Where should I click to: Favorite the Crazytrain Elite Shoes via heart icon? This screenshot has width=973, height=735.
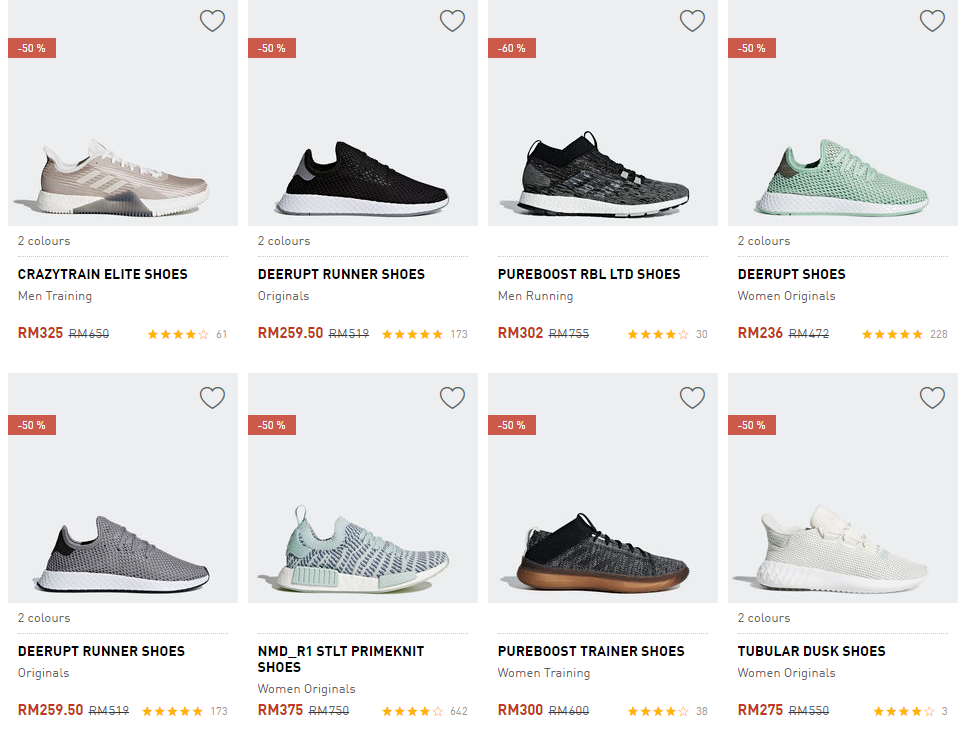[x=212, y=21]
